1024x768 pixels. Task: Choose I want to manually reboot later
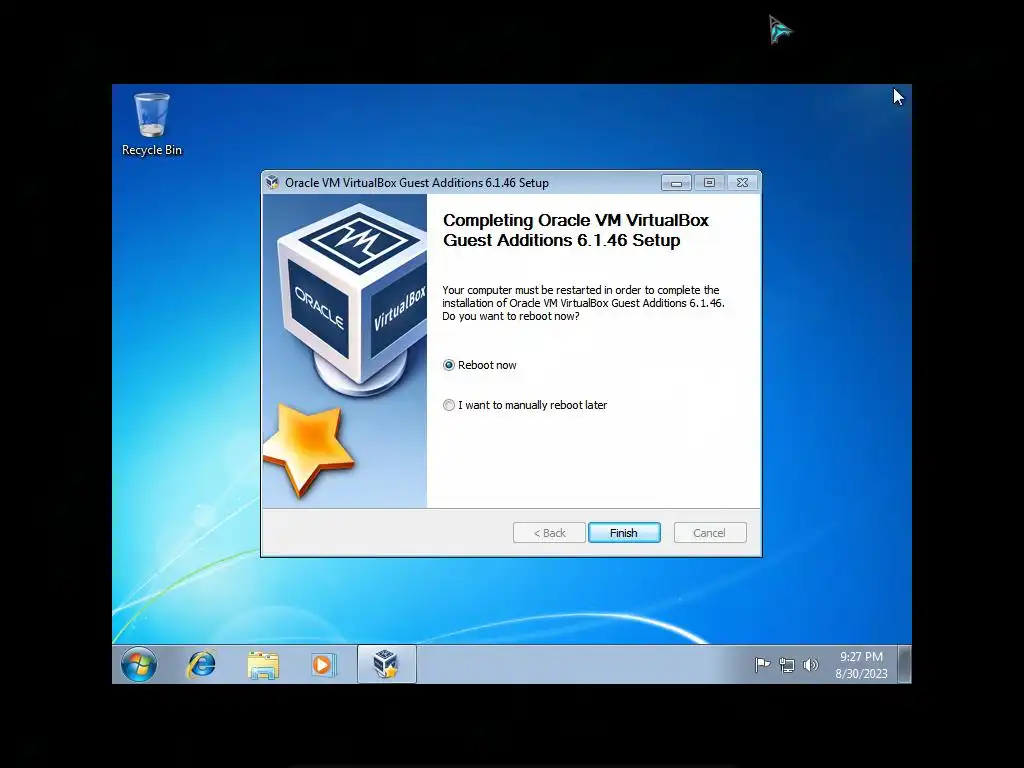[x=525, y=405]
